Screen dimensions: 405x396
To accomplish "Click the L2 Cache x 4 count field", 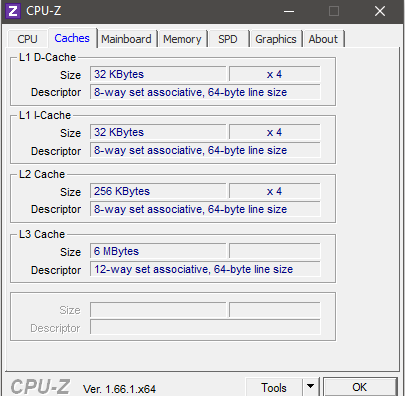I will pos(275,191).
